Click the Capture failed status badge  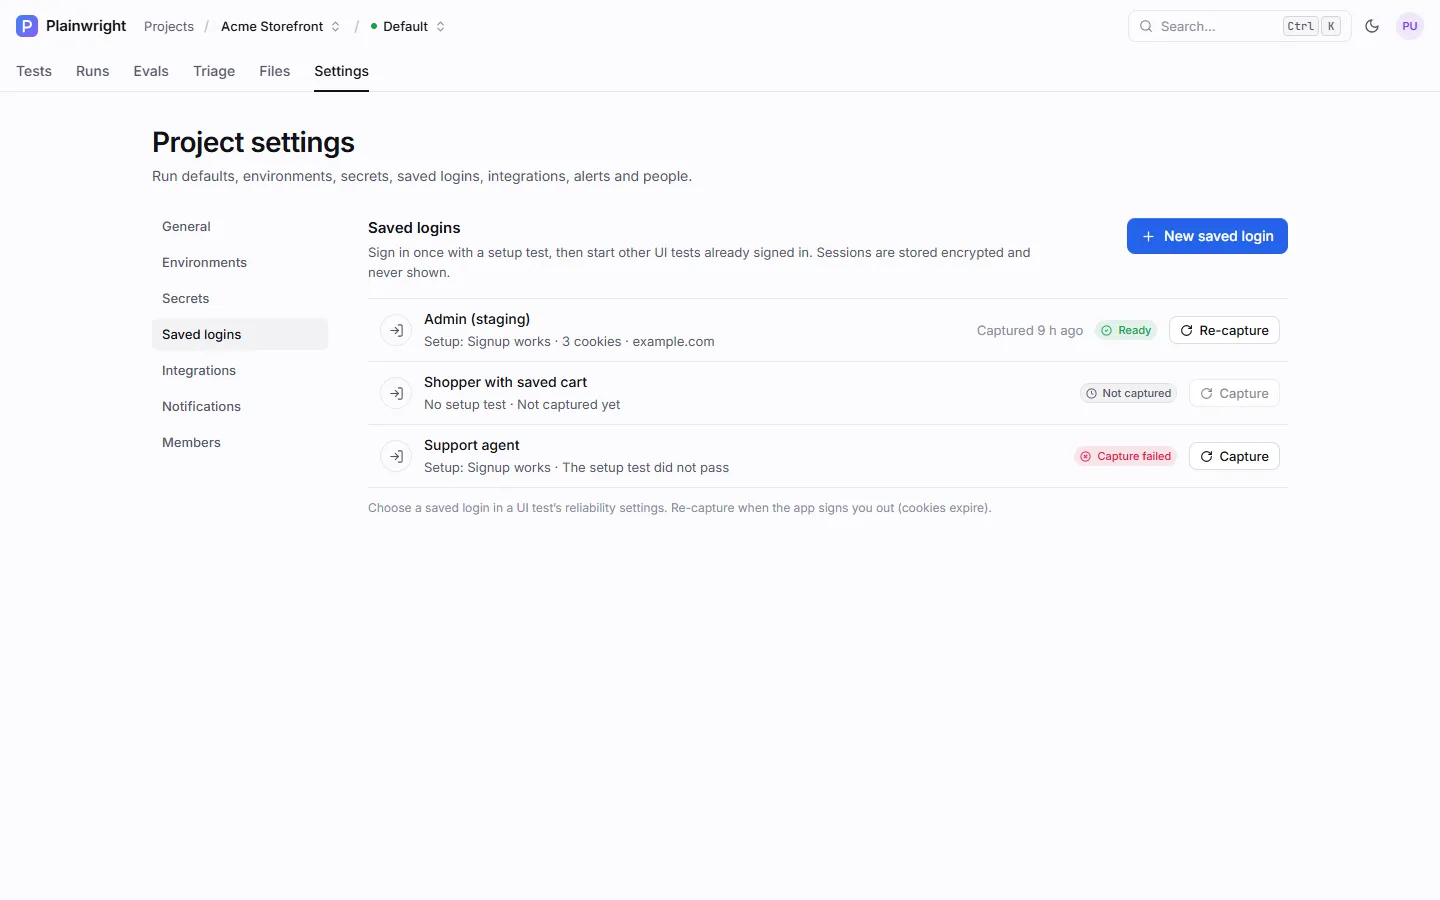pos(1125,456)
